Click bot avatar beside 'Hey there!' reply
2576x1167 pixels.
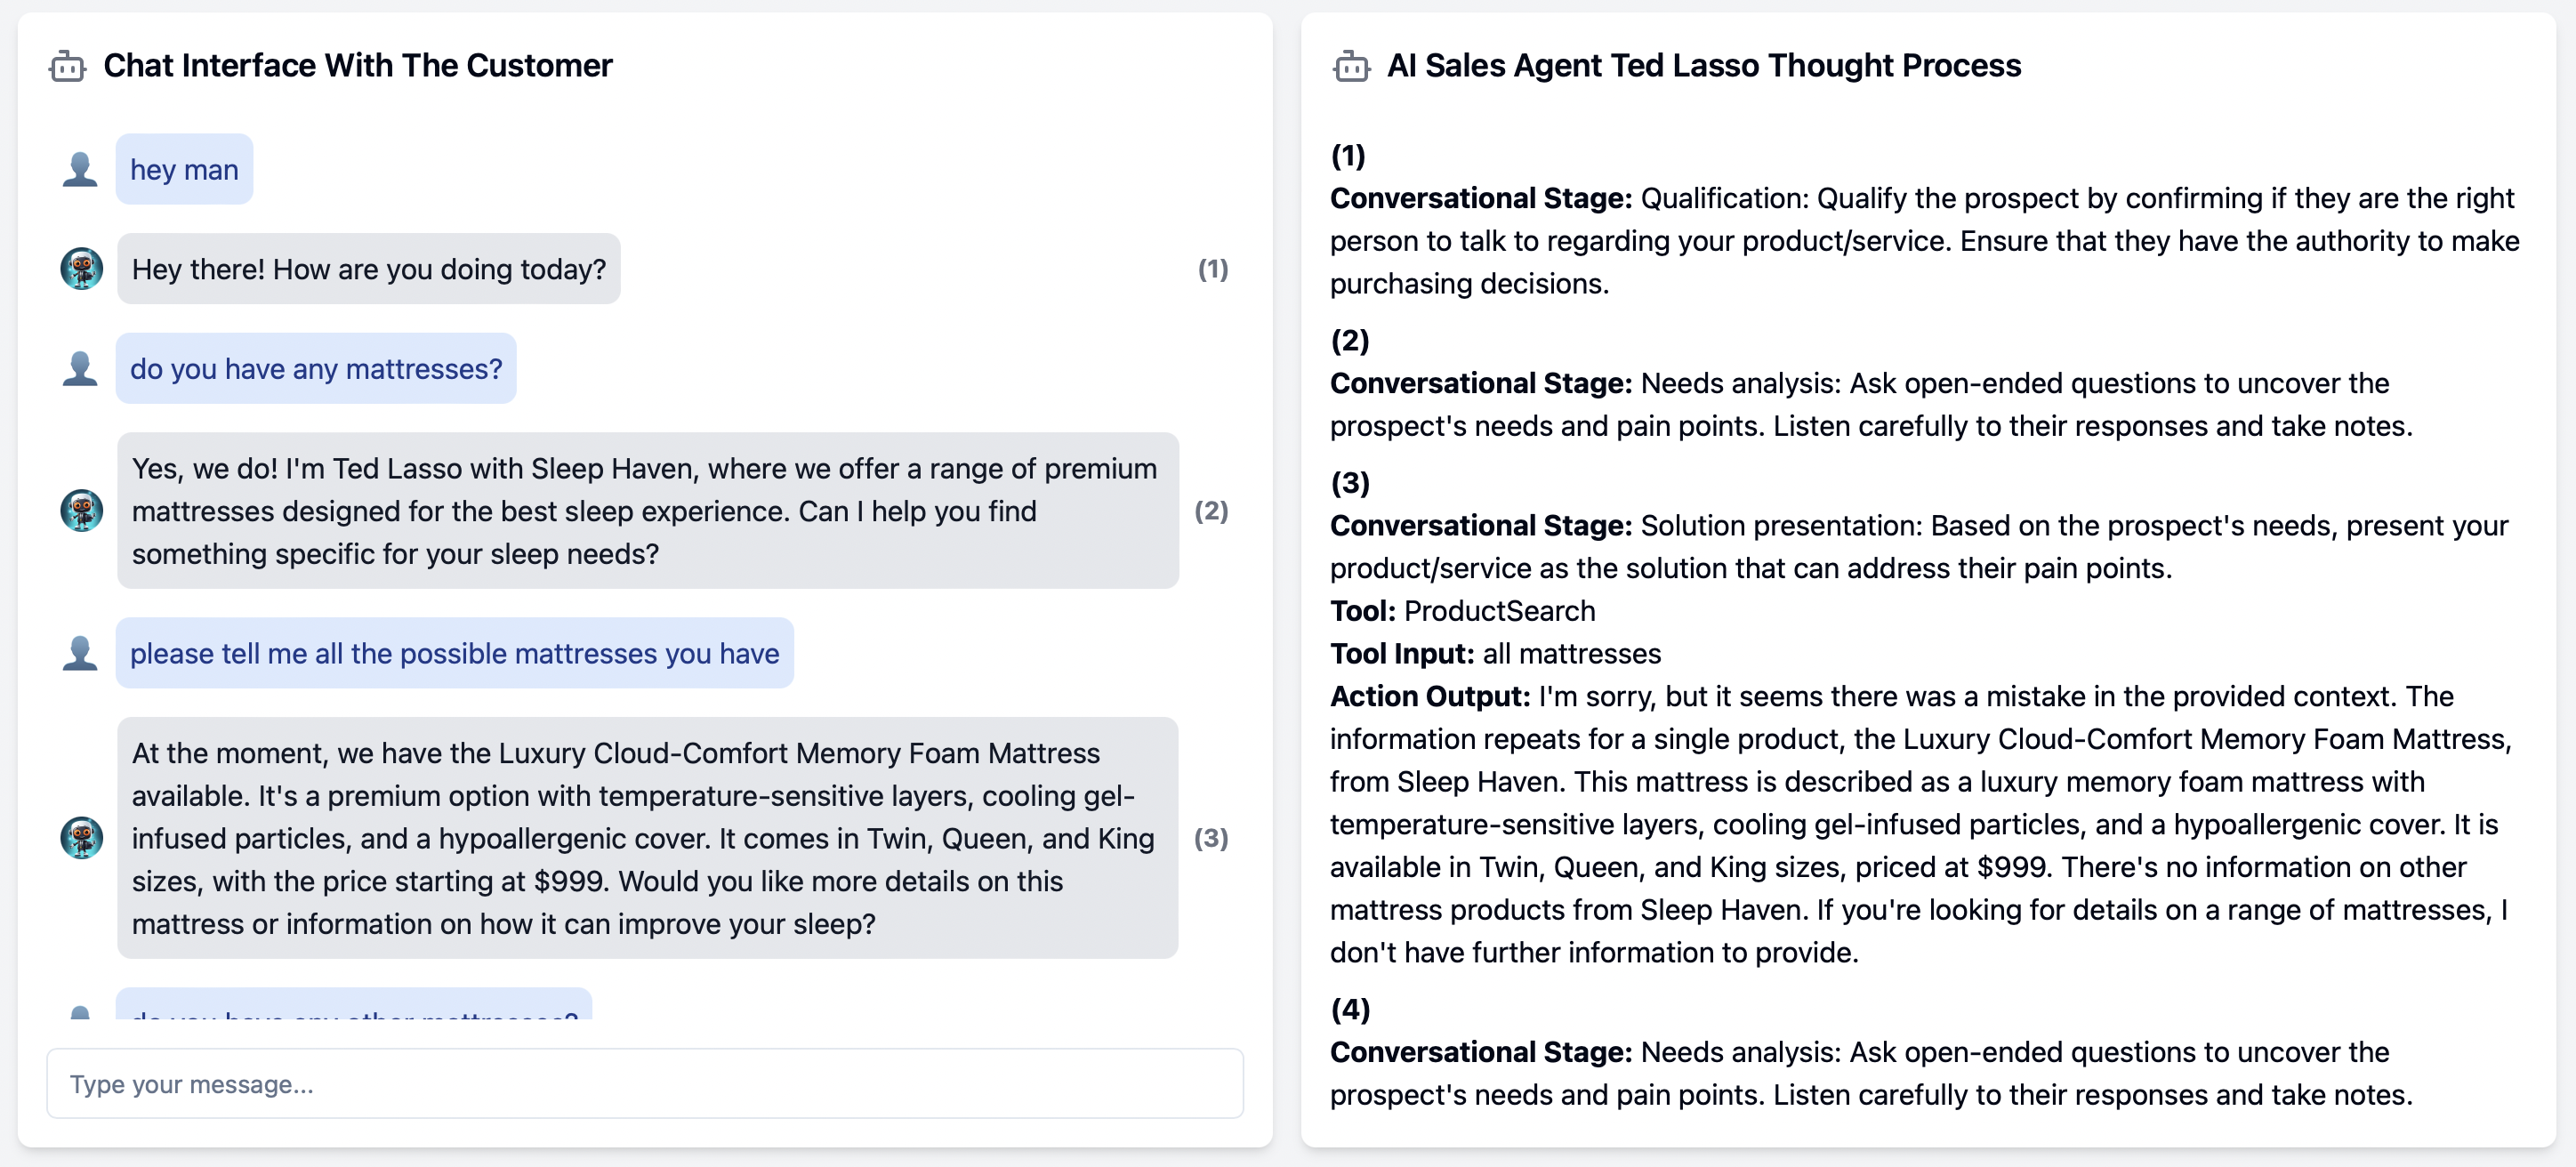point(81,269)
